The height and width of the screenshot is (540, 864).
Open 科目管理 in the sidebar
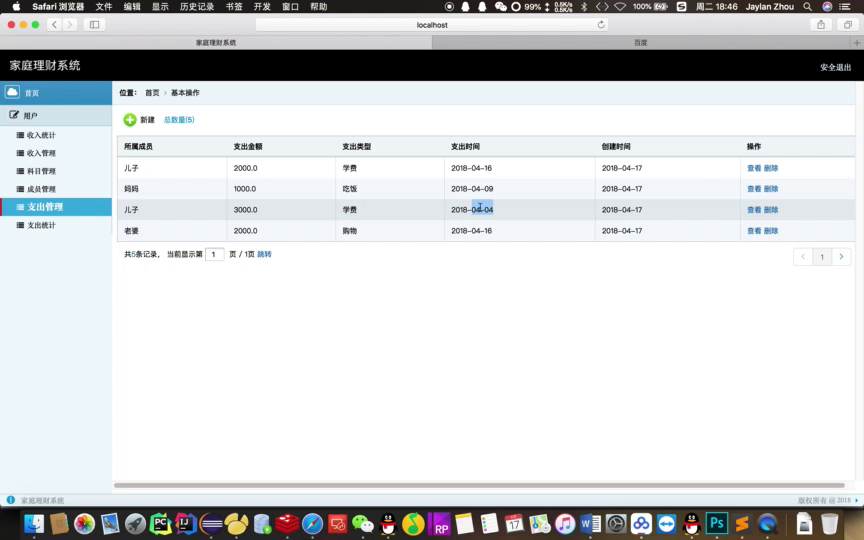41,171
